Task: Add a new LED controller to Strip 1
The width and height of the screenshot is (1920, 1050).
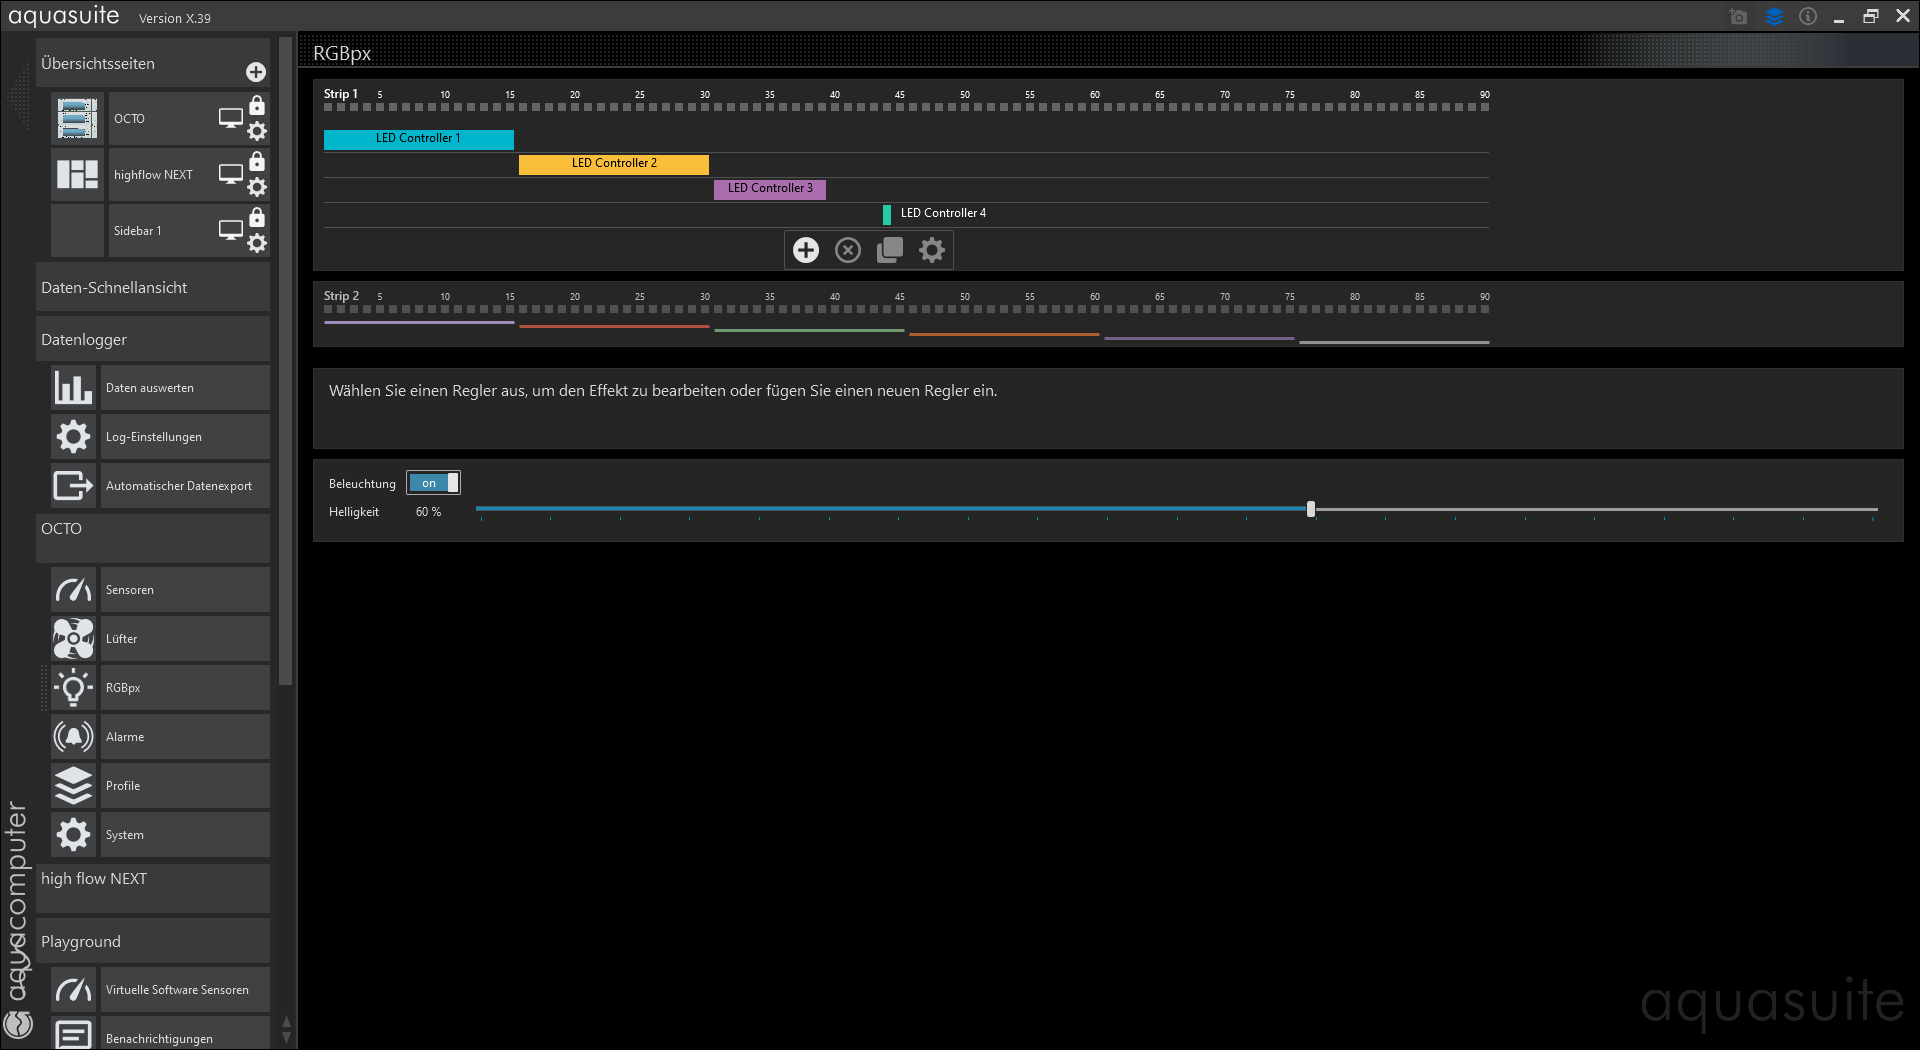Action: click(806, 250)
